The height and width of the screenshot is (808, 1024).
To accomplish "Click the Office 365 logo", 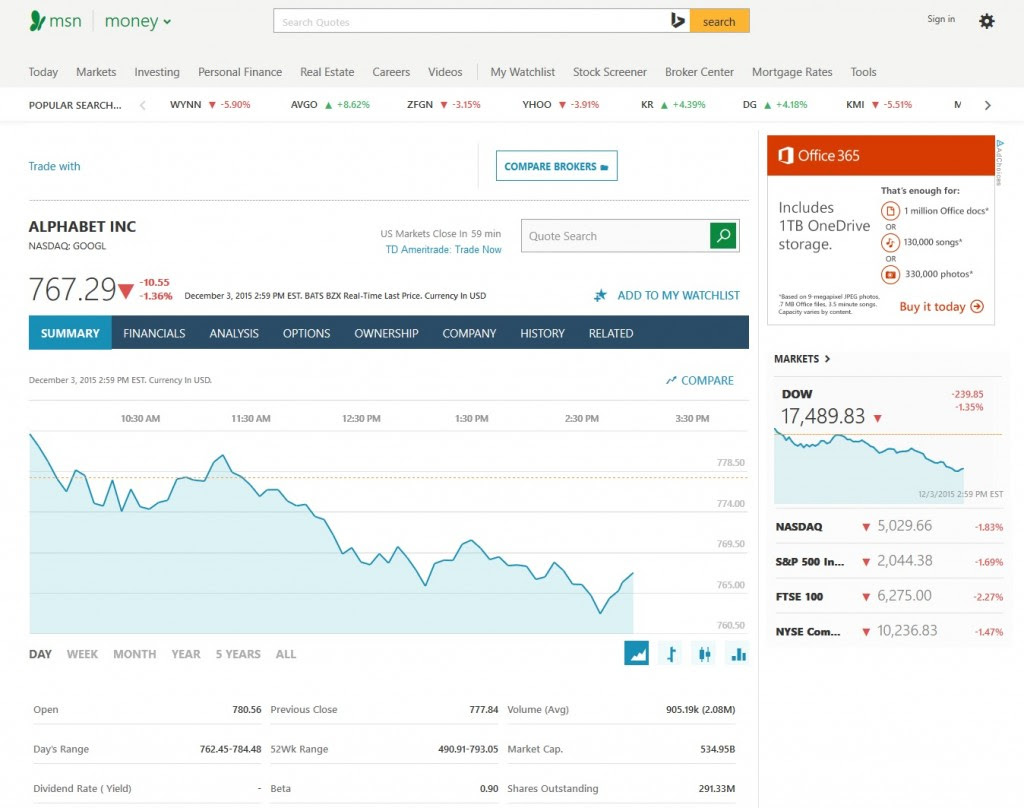I will pos(819,155).
